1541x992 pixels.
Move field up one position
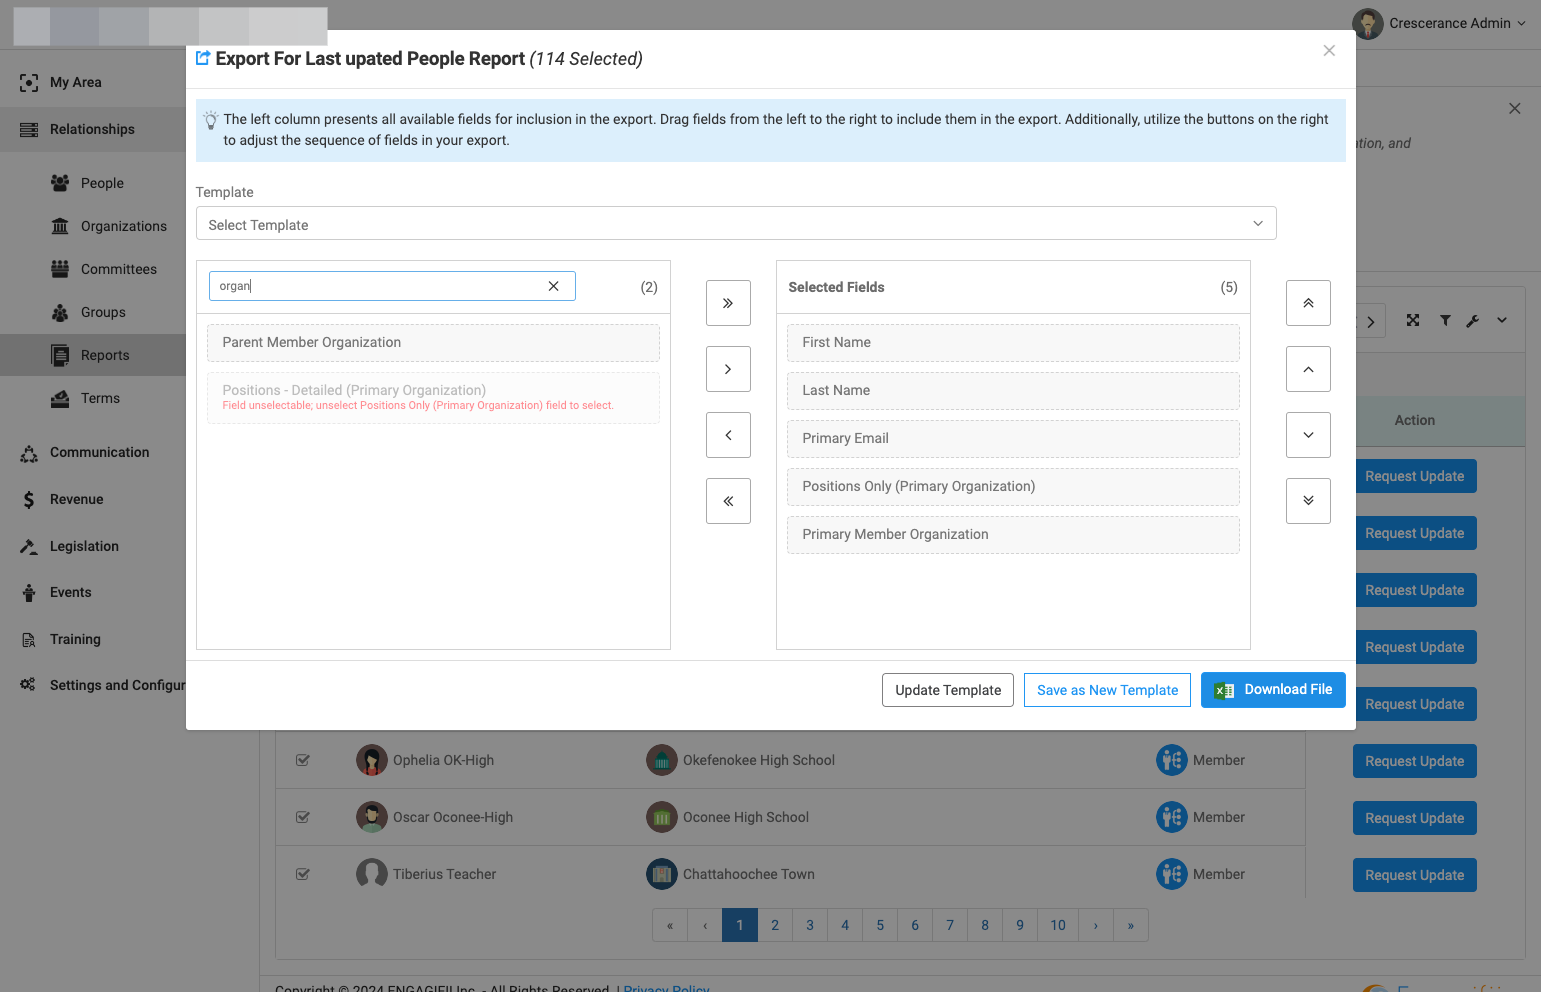click(x=1308, y=369)
